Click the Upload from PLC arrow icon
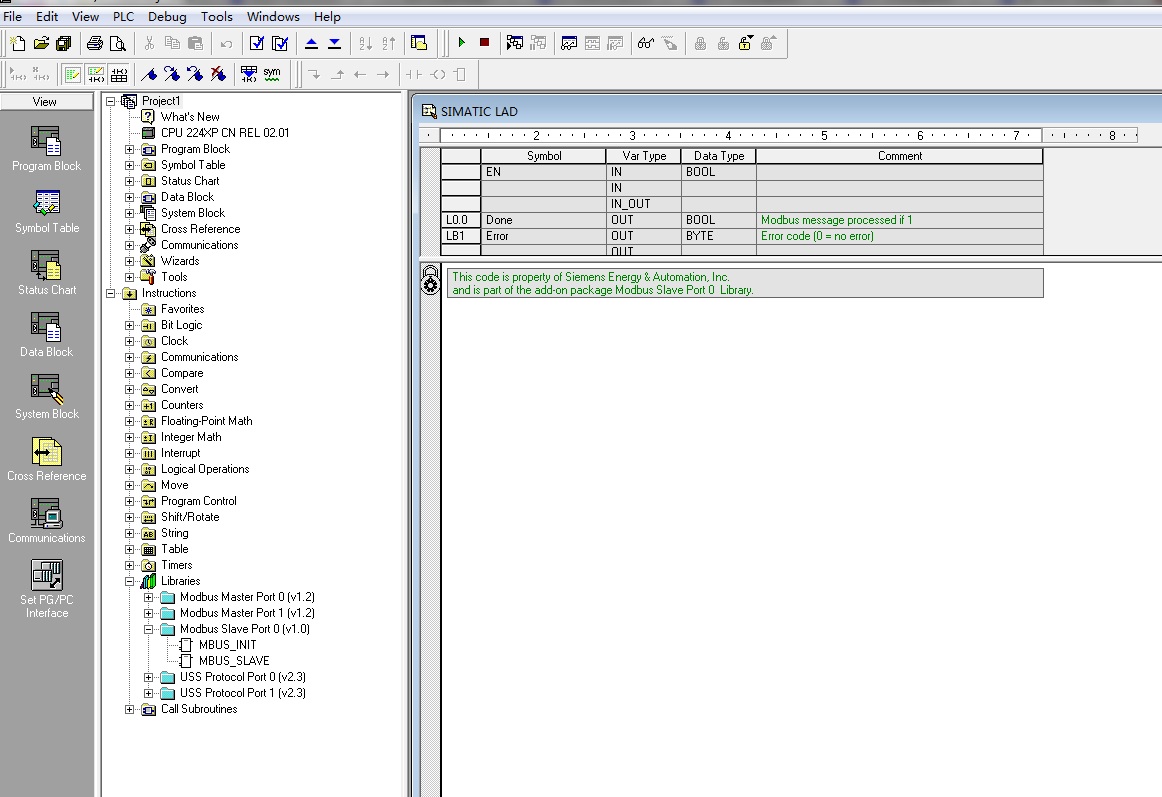The width and height of the screenshot is (1162, 797). click(312, 44)
